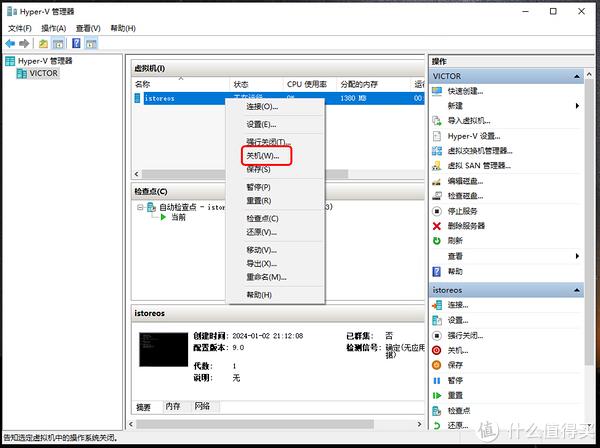This screenshot has height=448, width=600.
Task: Open 虚拟交换机管理器 in Actions pane
Action: [x=479, y=151]
